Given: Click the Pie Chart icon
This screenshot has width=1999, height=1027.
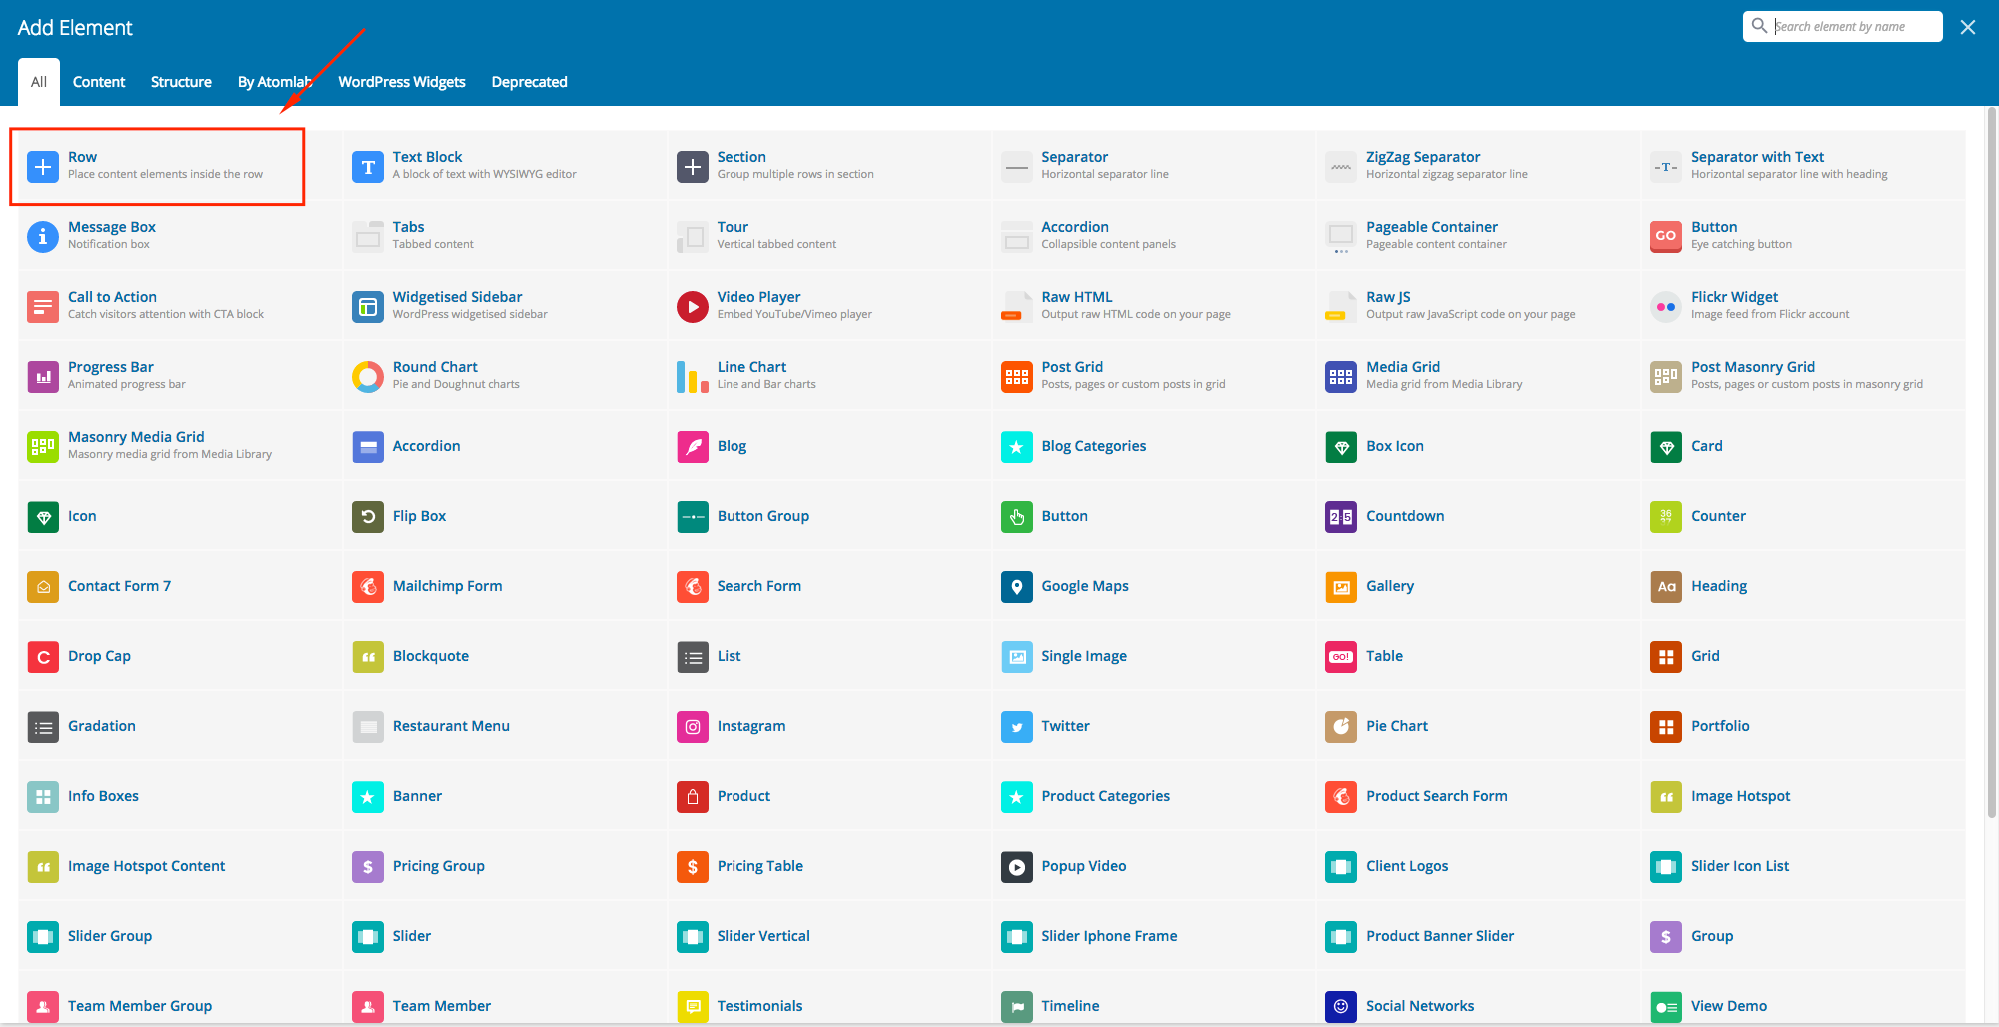Looking at the screenshot, I should (x=1341, y=726).
